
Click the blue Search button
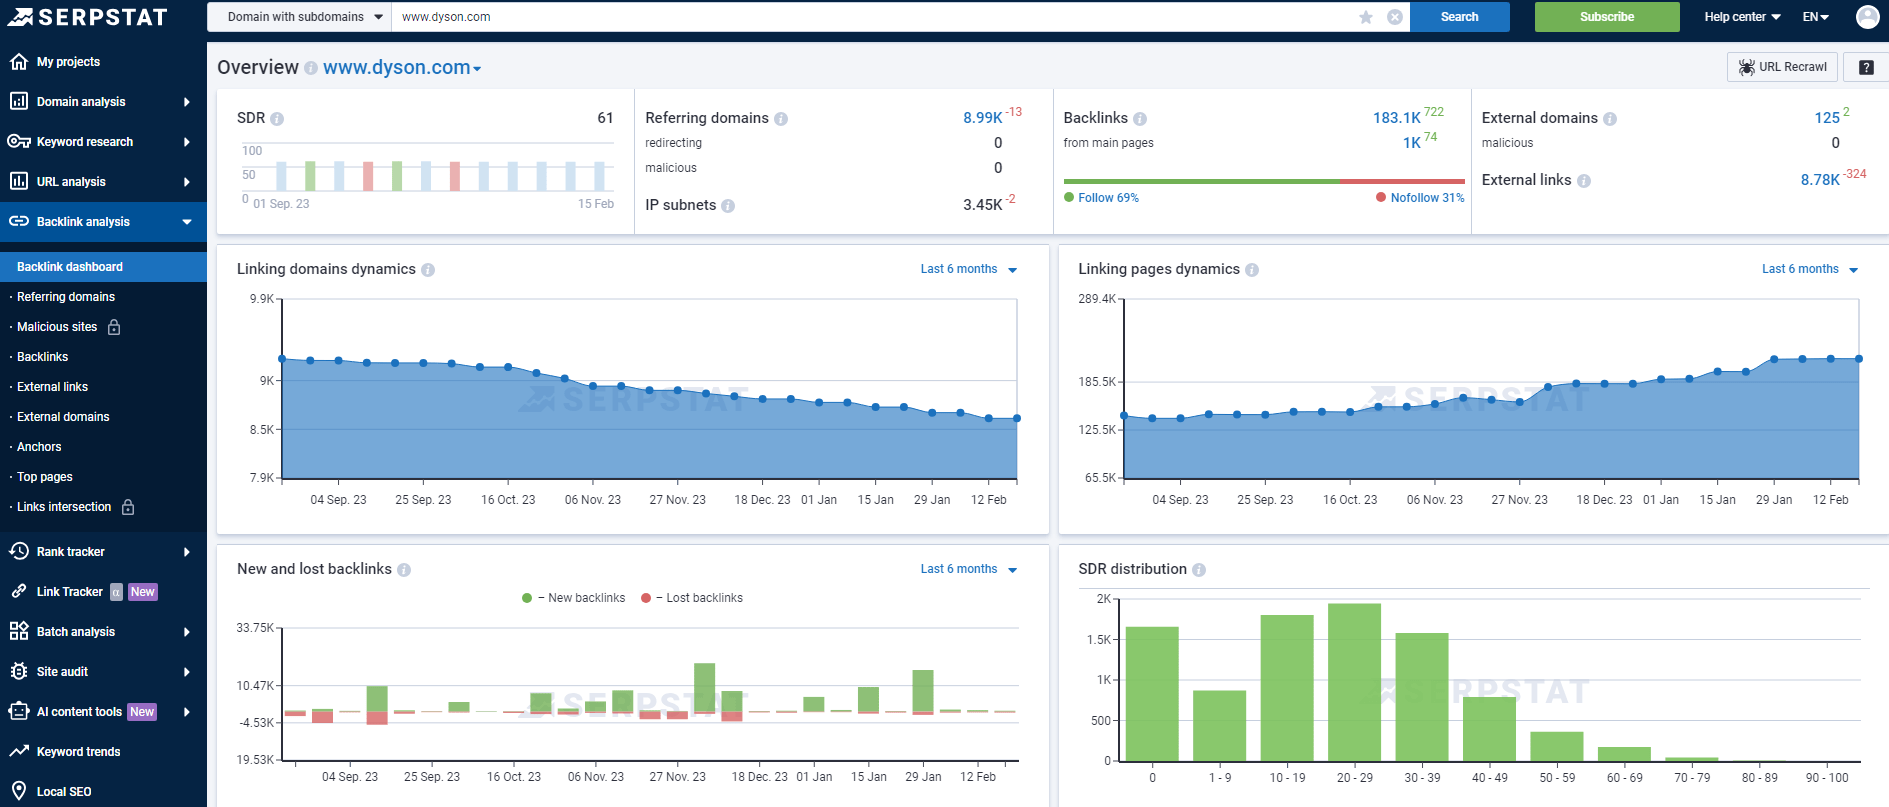(x=1459, y=17)
